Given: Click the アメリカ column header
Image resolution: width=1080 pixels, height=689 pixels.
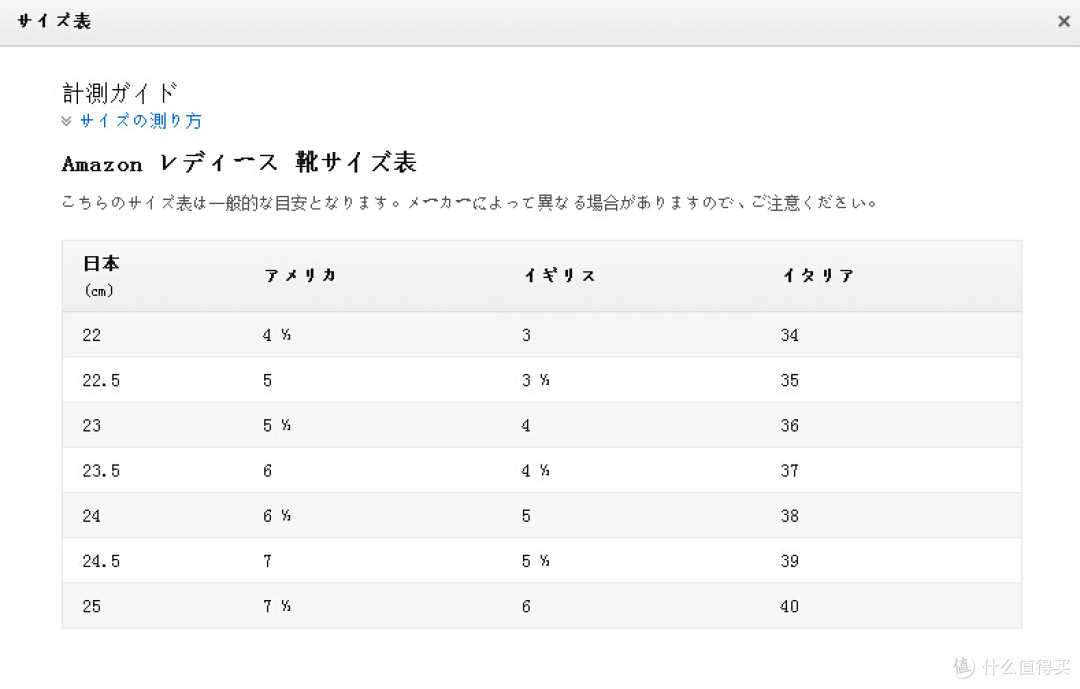Looking at the screenshot, I should (300, 276).
